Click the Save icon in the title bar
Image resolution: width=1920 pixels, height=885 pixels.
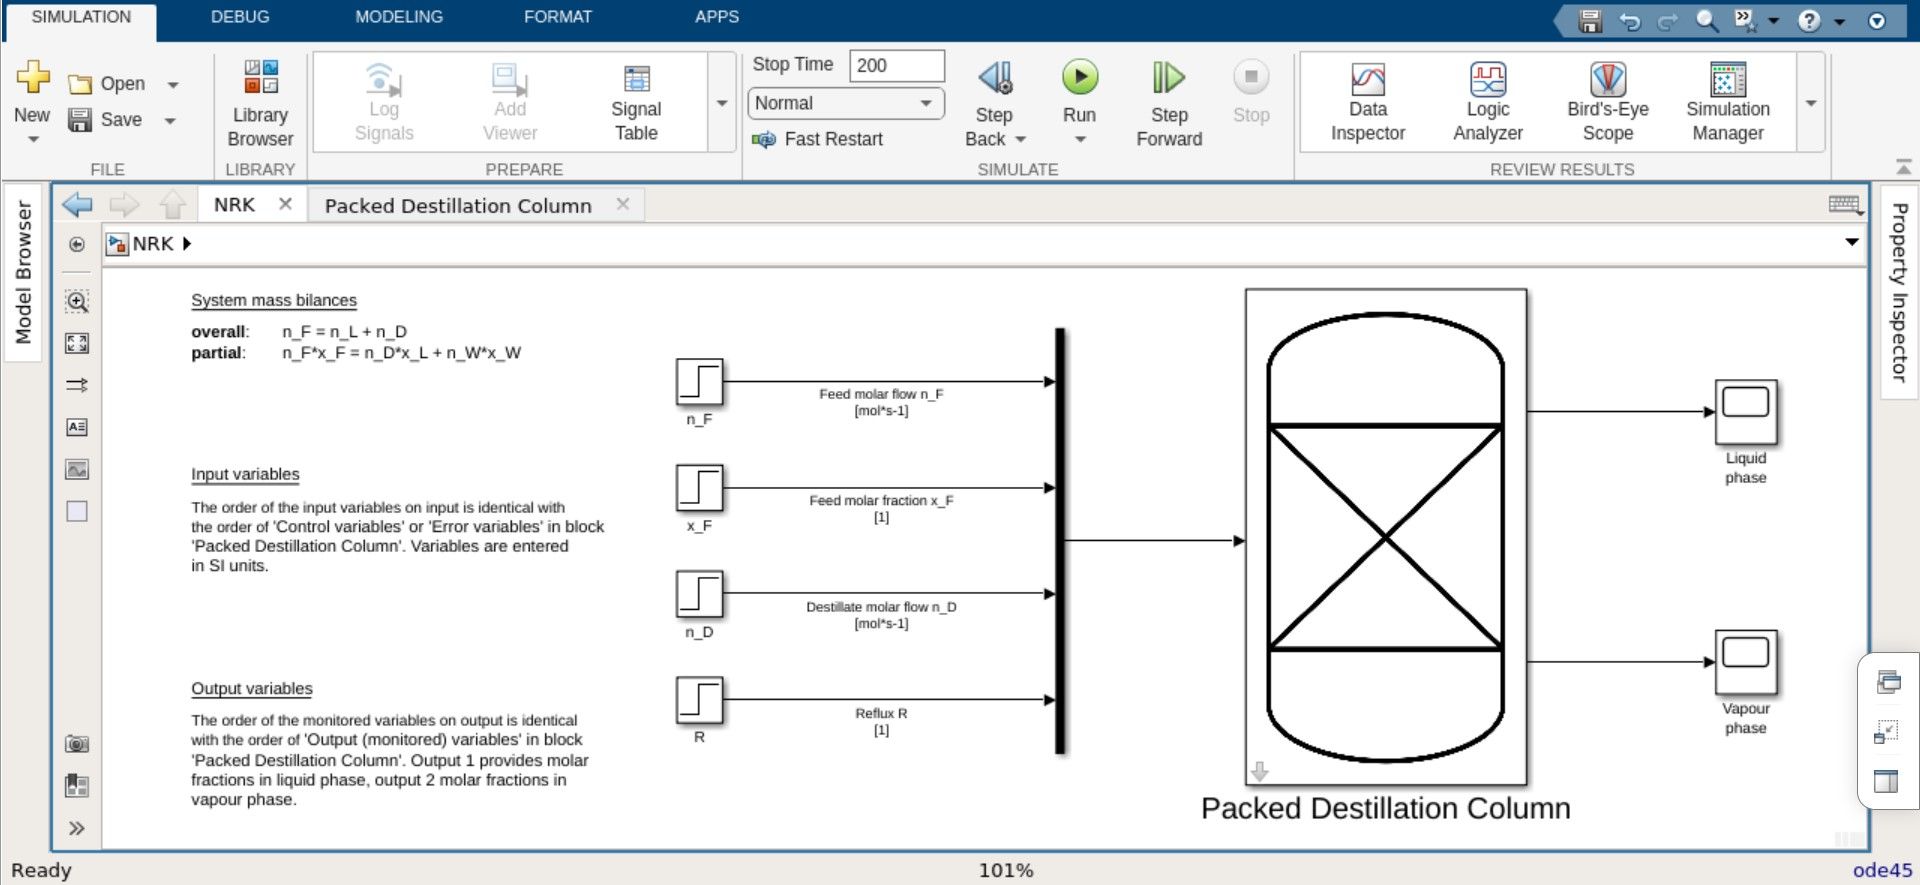pos(1590,20)
